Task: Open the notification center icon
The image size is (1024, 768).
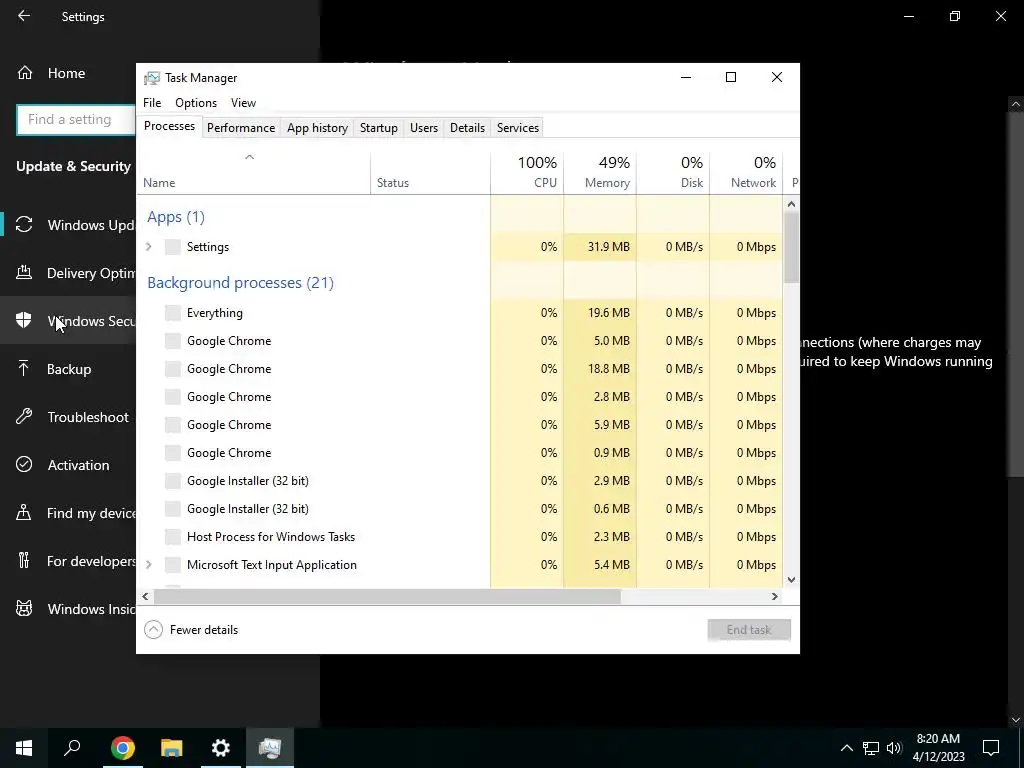Action: click(991, 748)
